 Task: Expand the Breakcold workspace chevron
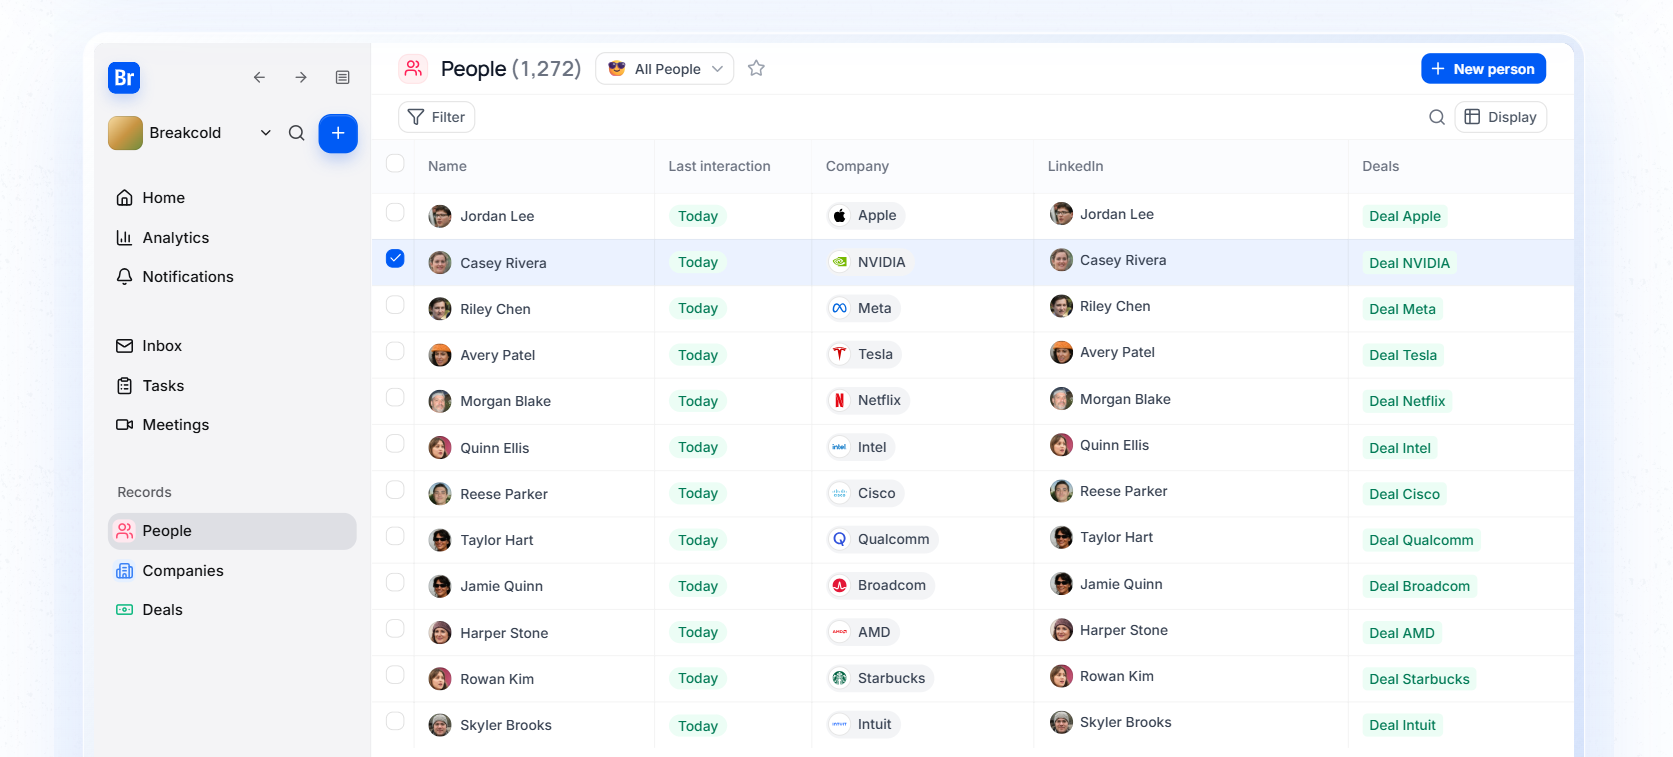tap(266, 133)
